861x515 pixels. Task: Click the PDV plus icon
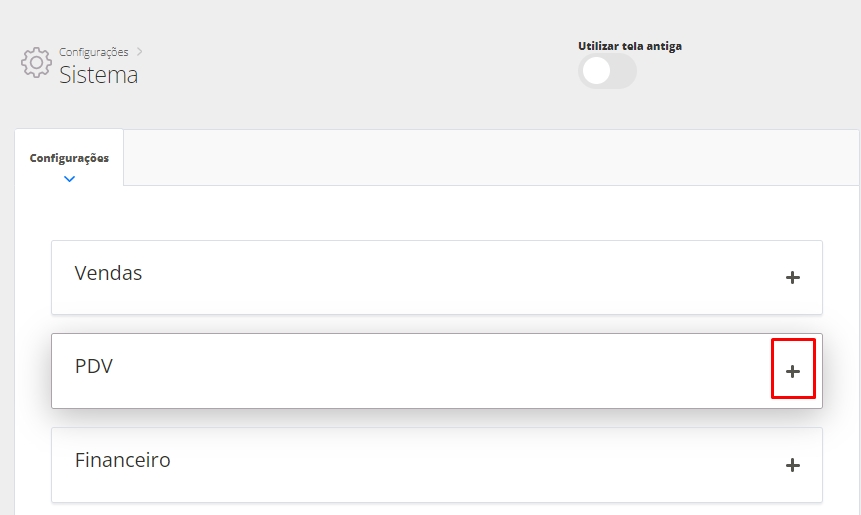tap(793, 371)
